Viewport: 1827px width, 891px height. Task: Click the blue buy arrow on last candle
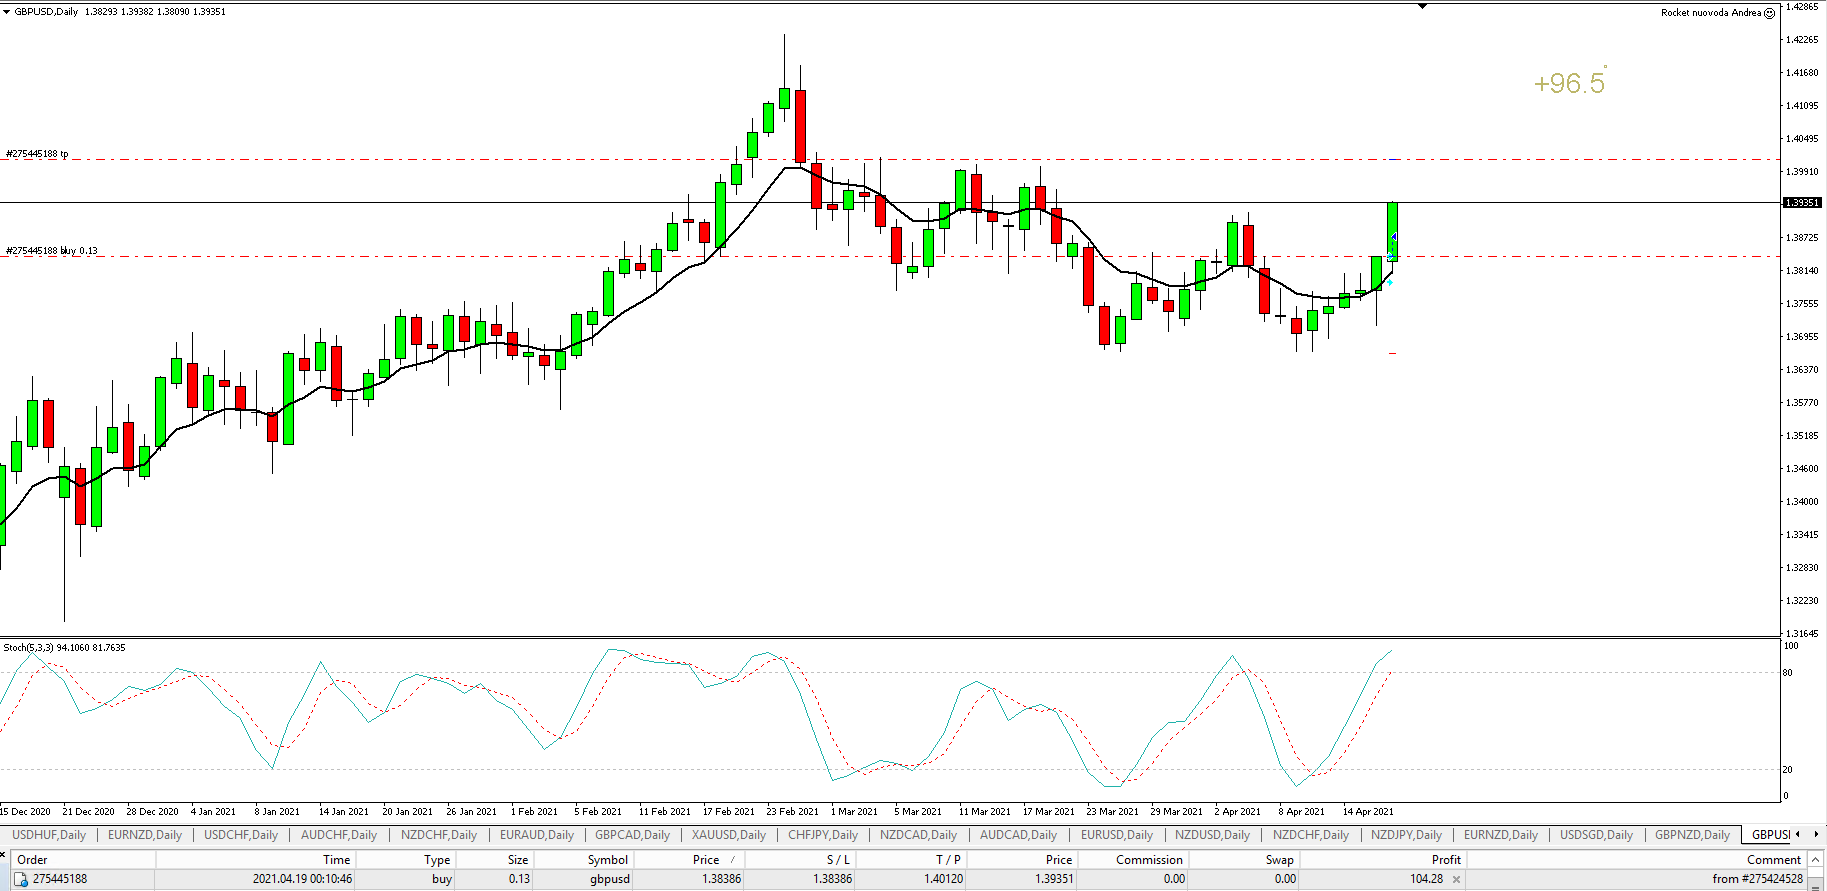click(x=1393, y=241)
